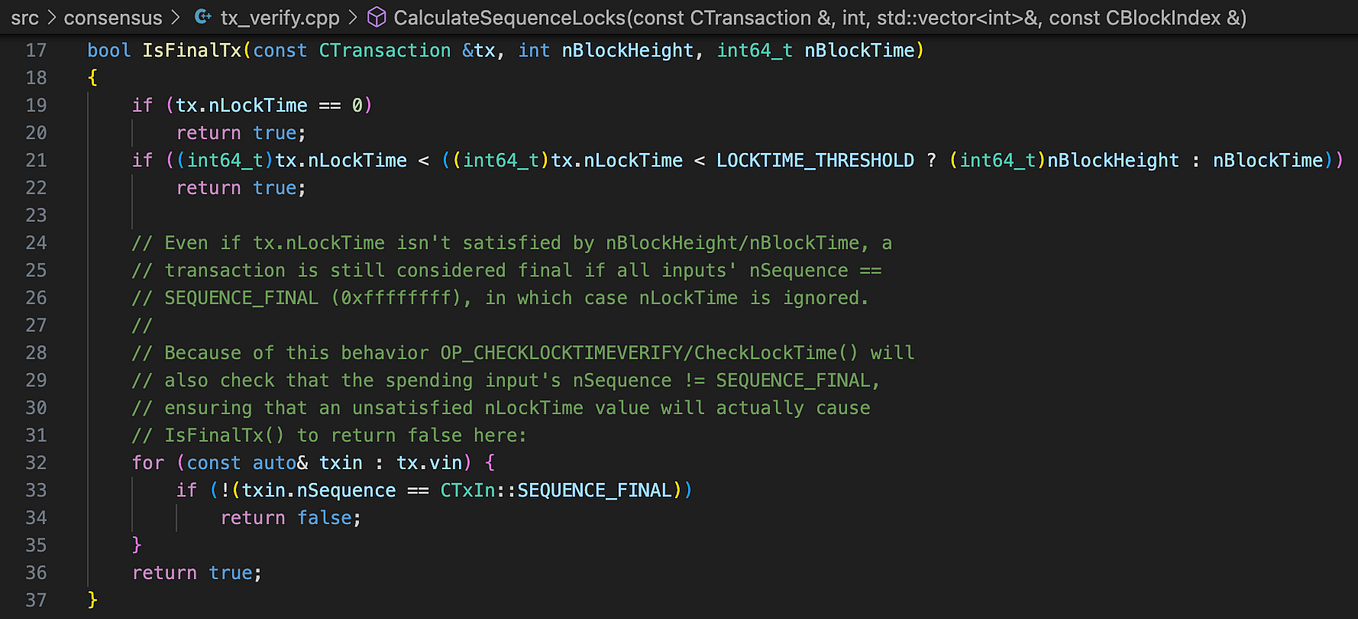Click the LOCKTIME_THRESHOLD constant on line 21
The width and height of the screenshot is (1358, 619).
pyautogui.click(x=814, y=160)
